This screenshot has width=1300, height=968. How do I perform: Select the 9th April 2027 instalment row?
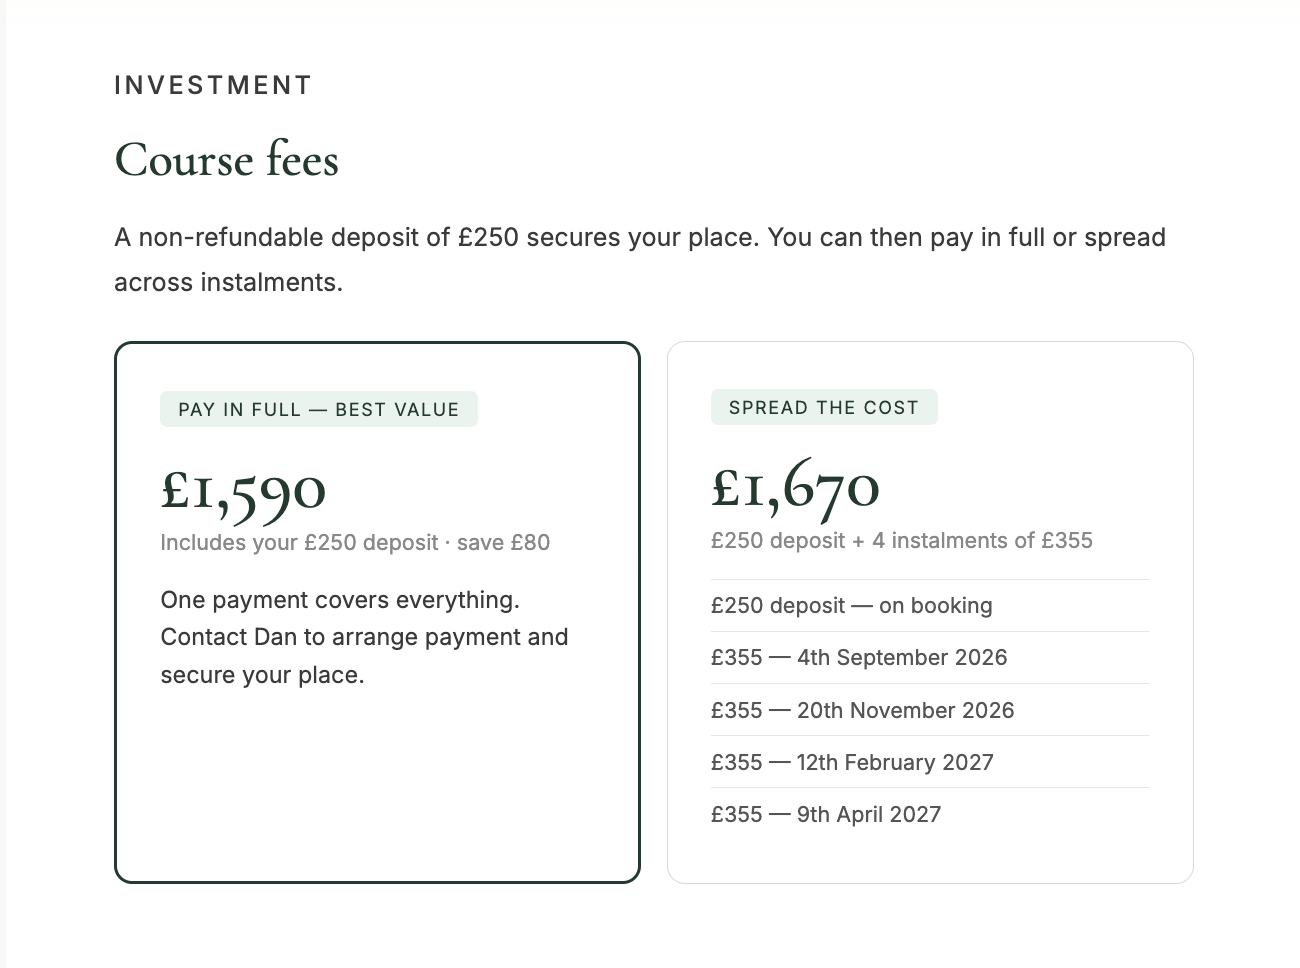tap(930, 814)
